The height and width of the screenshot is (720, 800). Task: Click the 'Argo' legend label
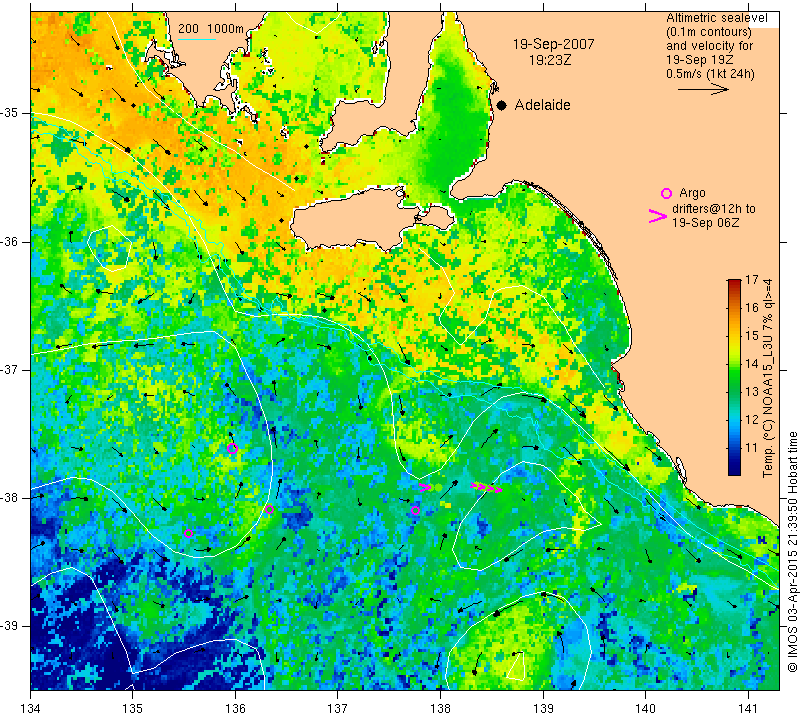point(692,193)
